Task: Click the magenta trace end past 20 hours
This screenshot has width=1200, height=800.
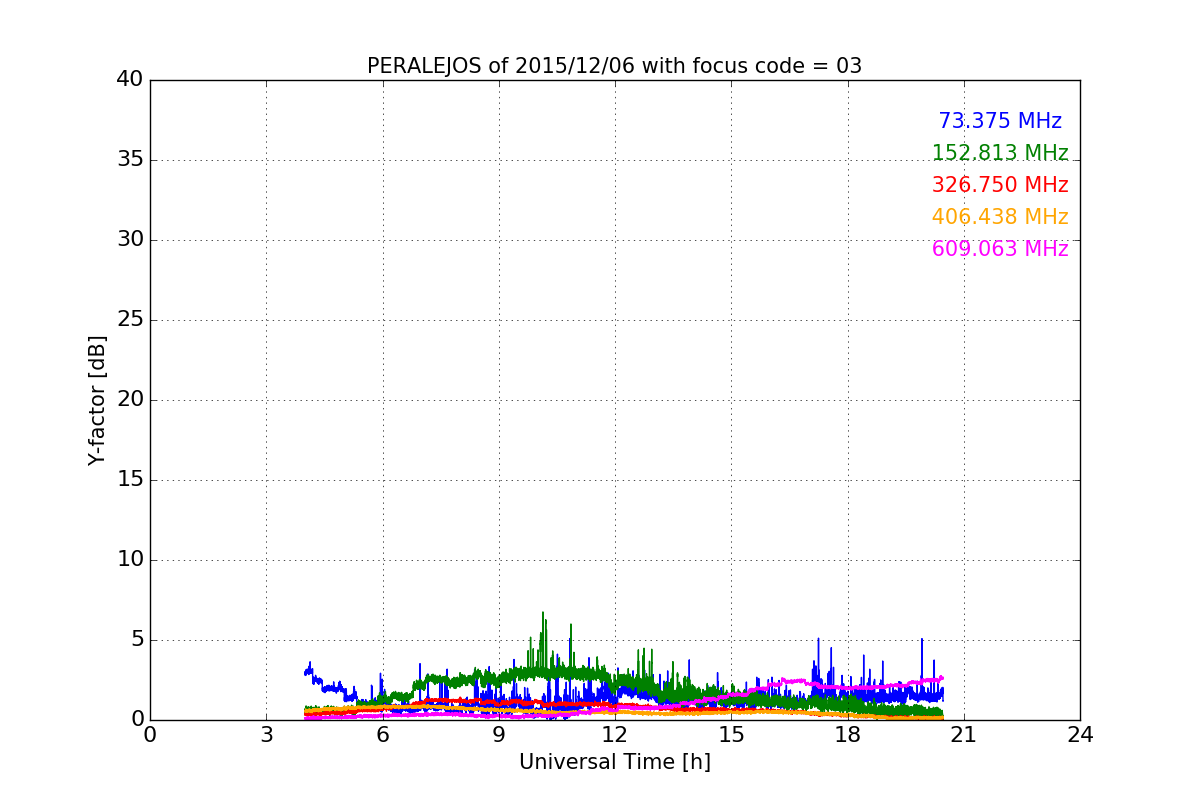Action: (x=940, y=678)
